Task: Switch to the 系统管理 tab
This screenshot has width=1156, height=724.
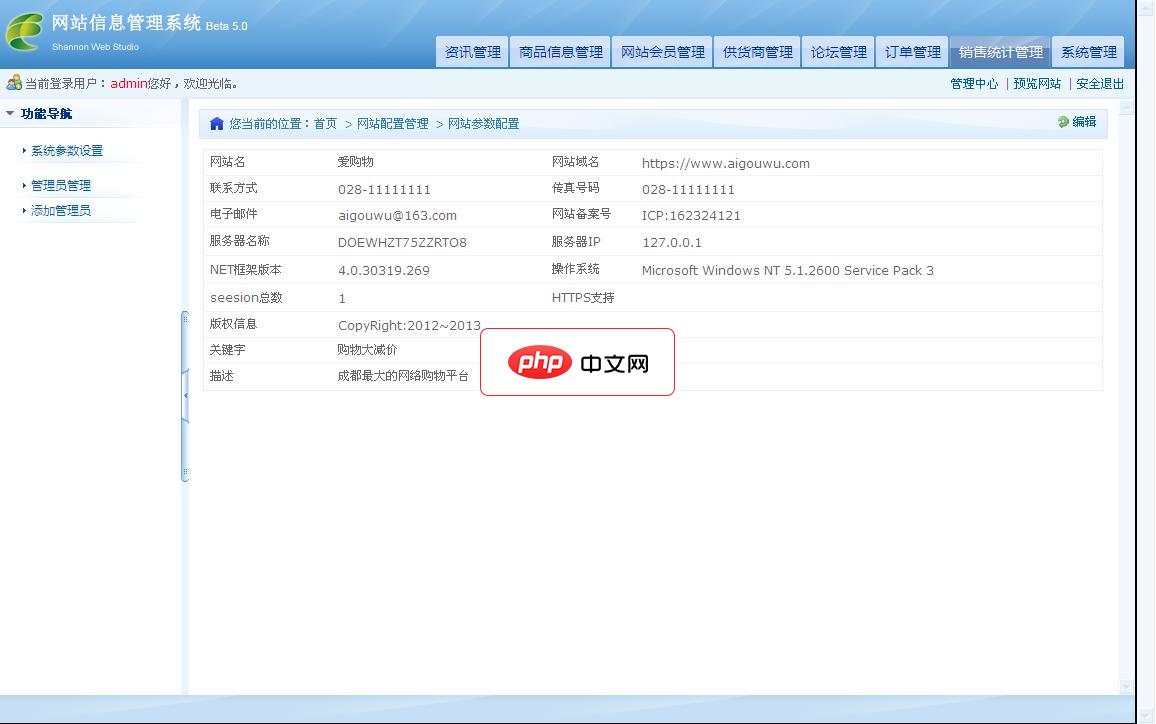Action: click(x=1088, y=51)
